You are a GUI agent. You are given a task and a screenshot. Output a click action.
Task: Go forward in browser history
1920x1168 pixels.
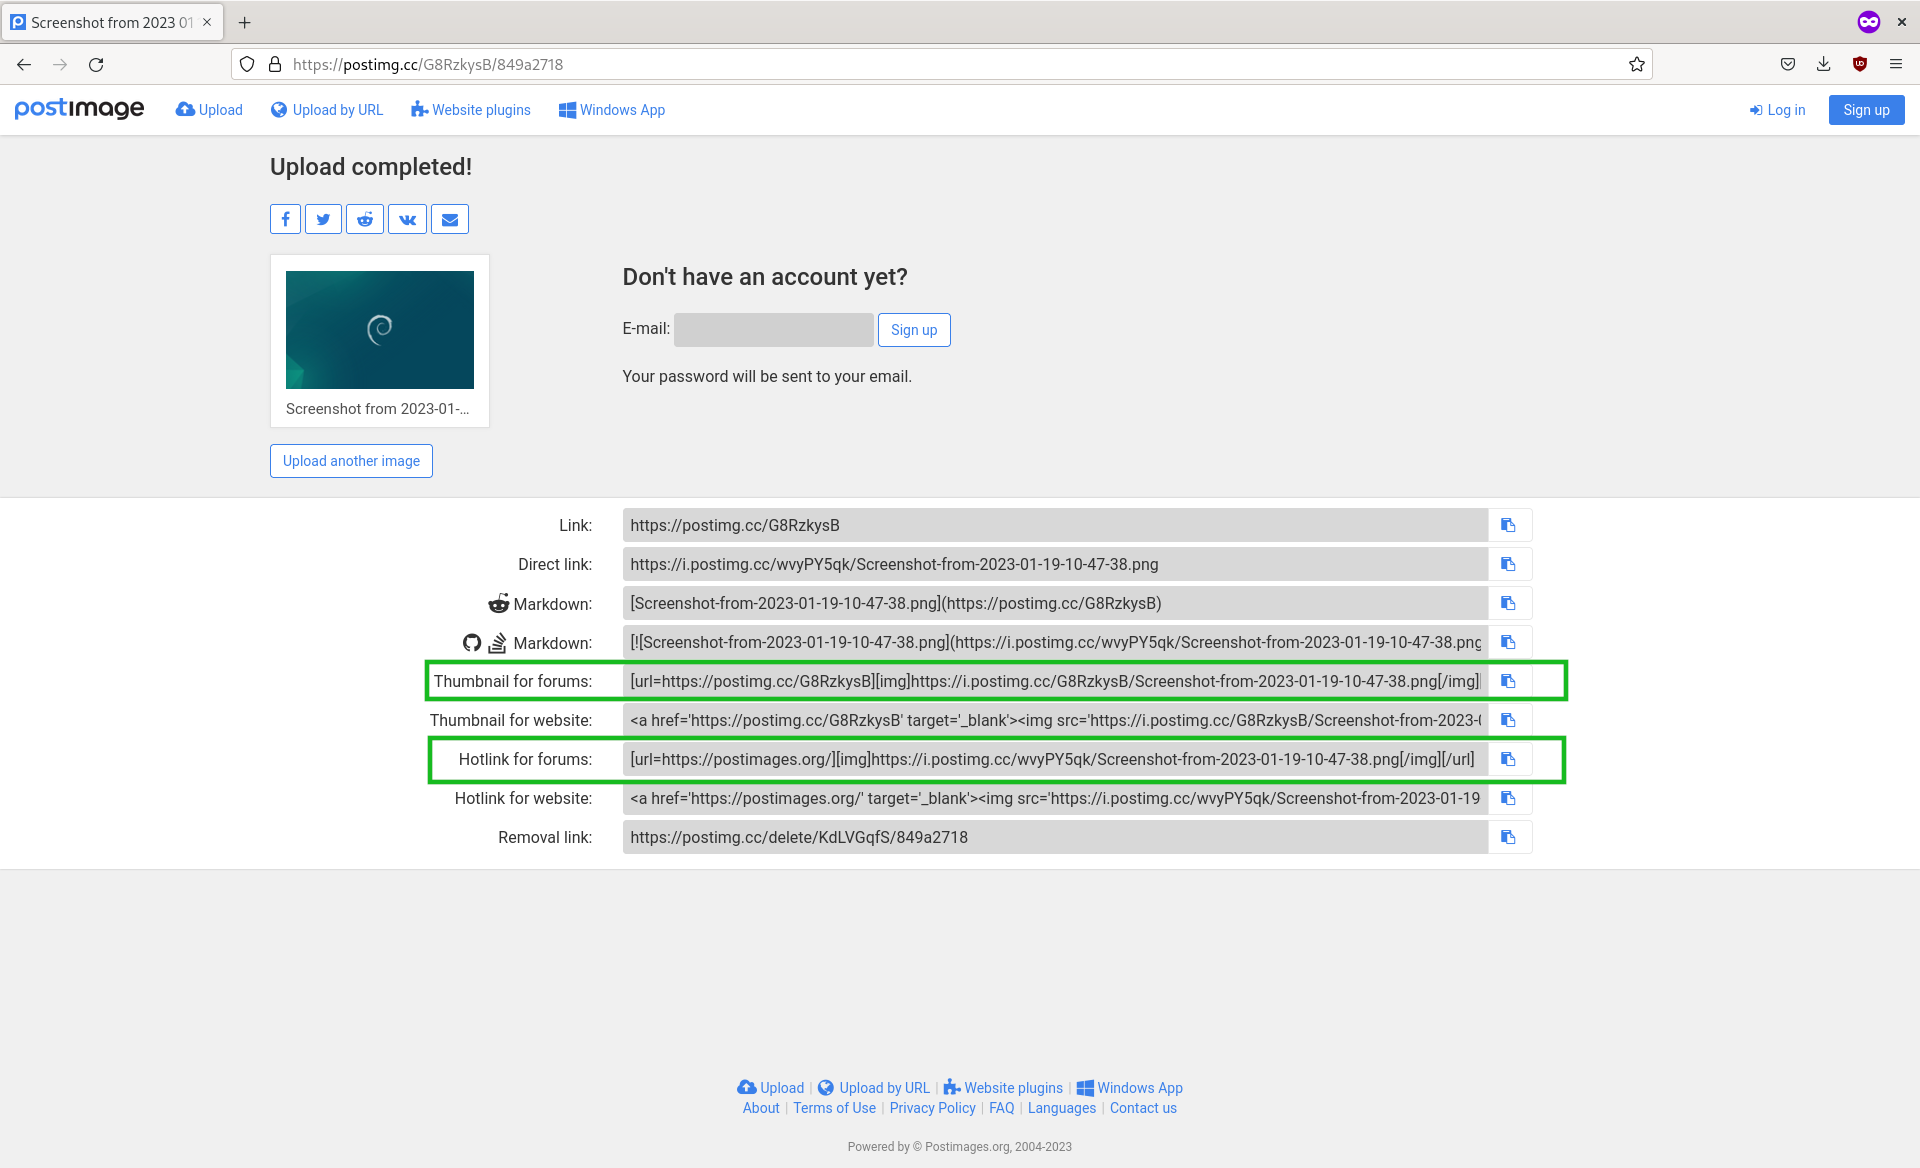click(x=60, y=64)
